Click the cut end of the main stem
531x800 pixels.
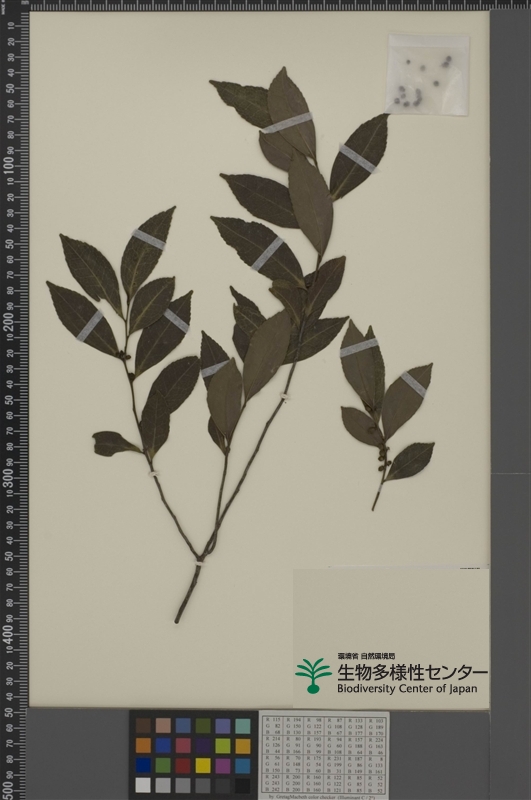pos(177,620)
